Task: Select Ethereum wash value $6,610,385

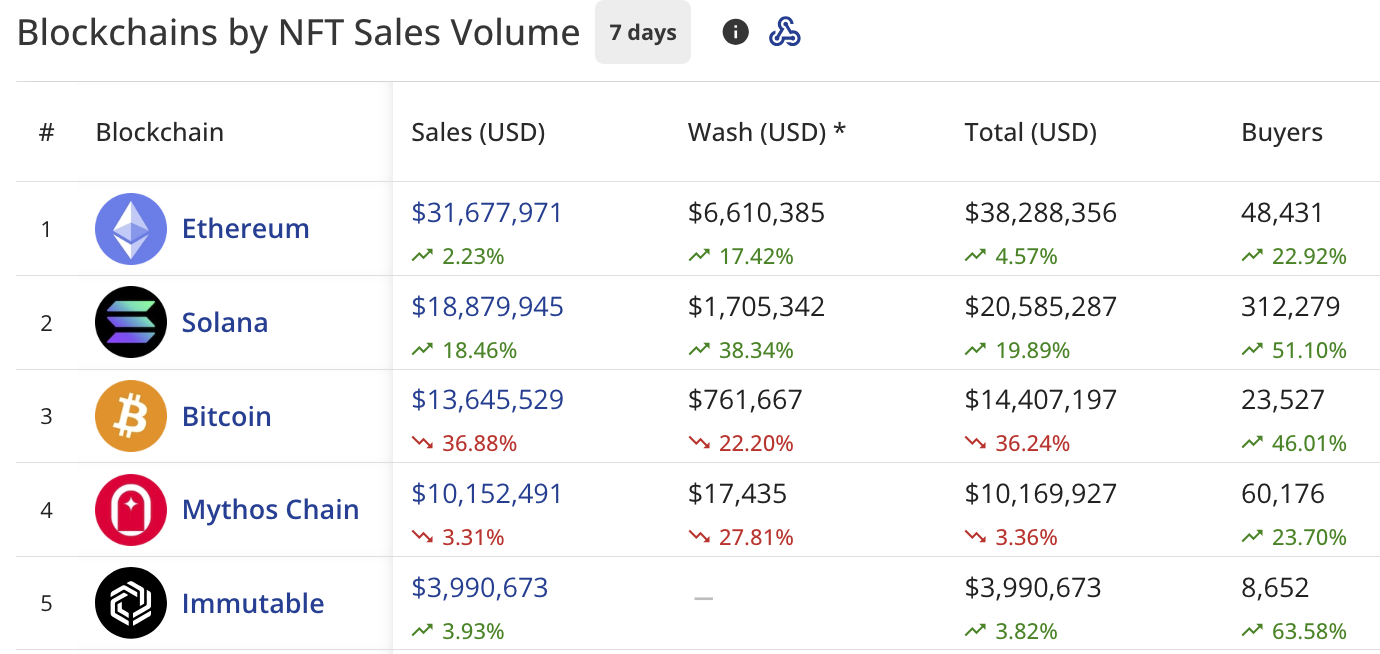Action: click(757, 213)
